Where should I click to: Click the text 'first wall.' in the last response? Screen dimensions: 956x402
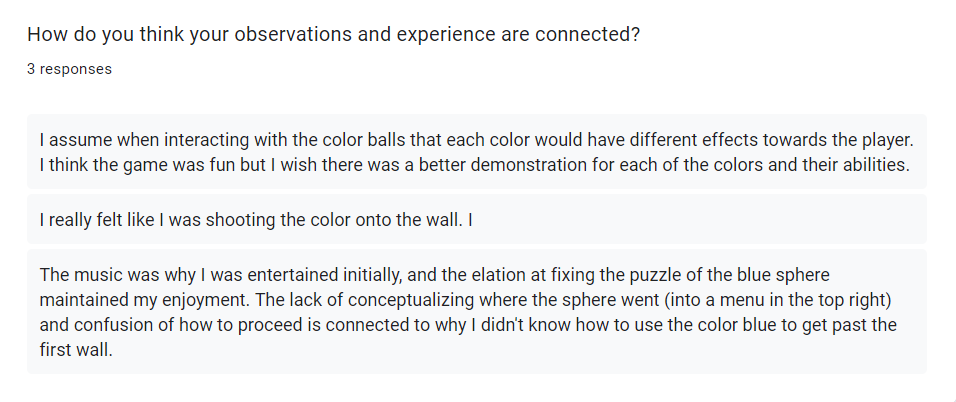point(76,350)
